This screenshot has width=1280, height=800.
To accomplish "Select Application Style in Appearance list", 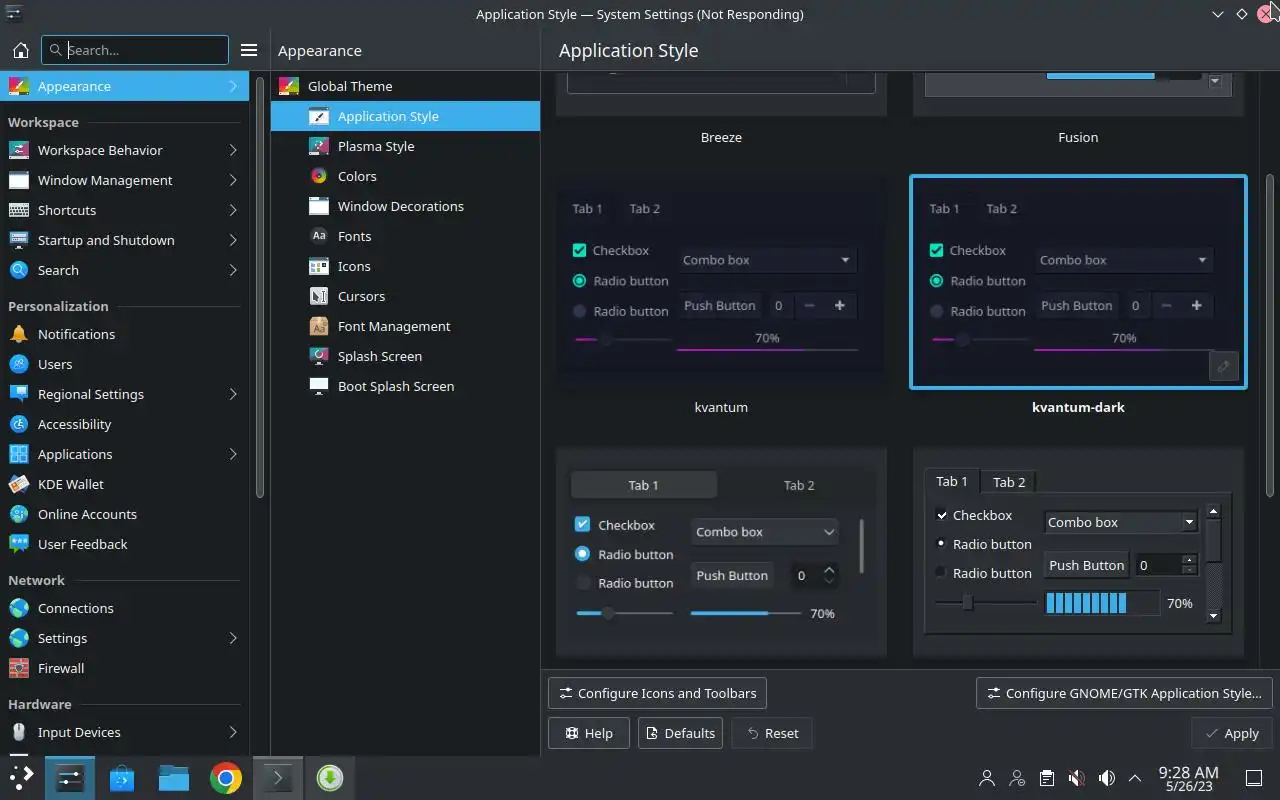I will pyautogui.click(x=405, y=116).
